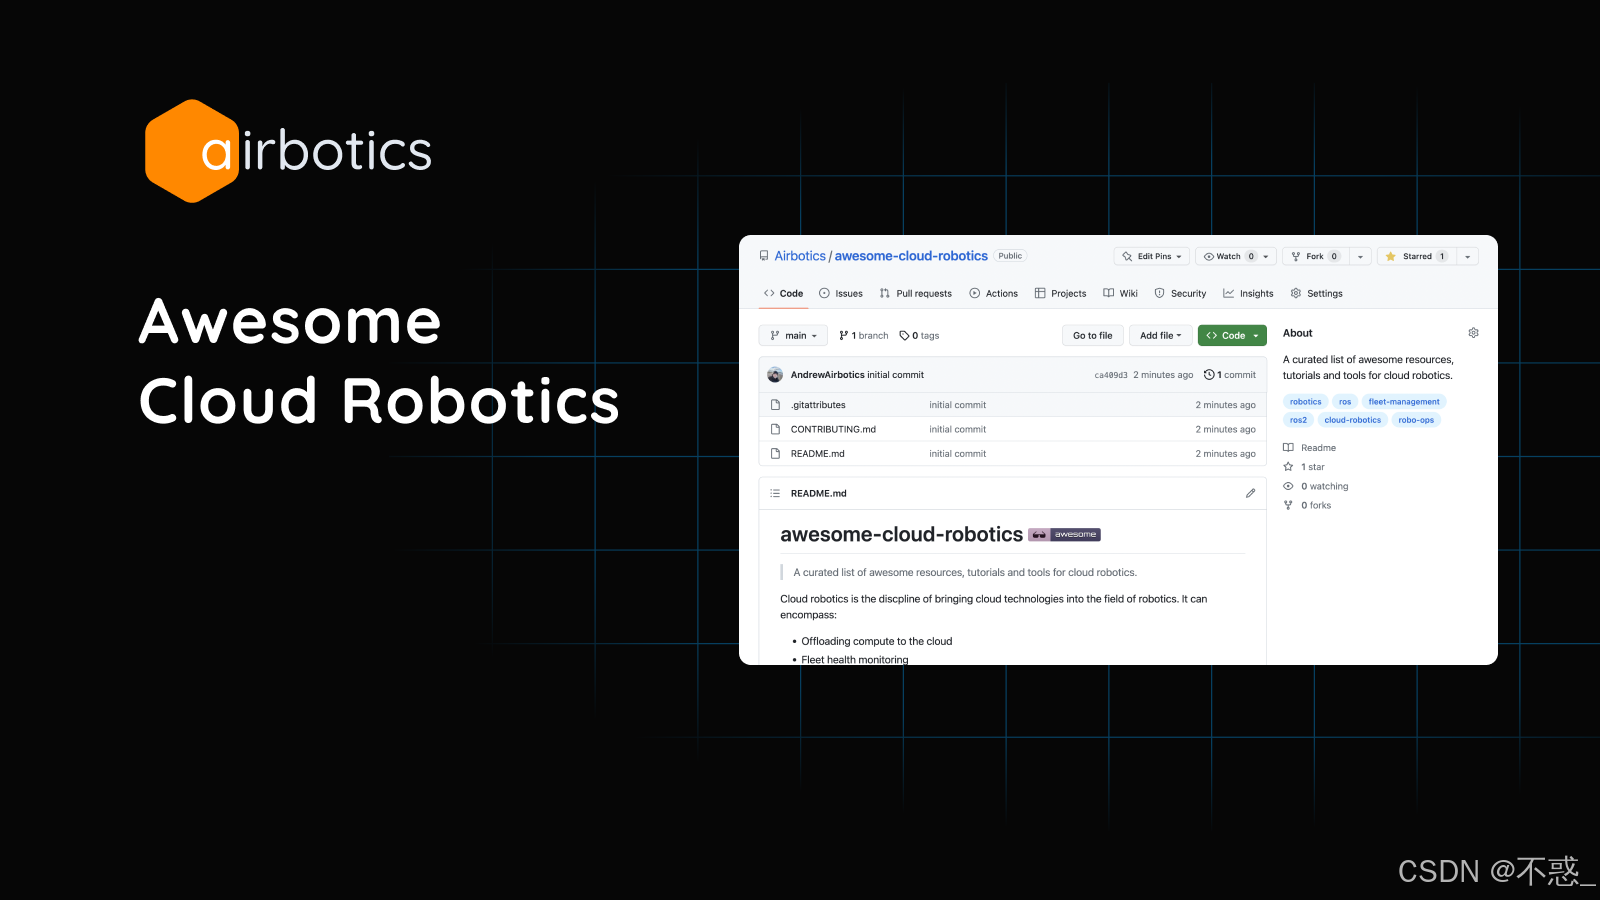Switch to the Pull requests tab

[x=916, y=293]
